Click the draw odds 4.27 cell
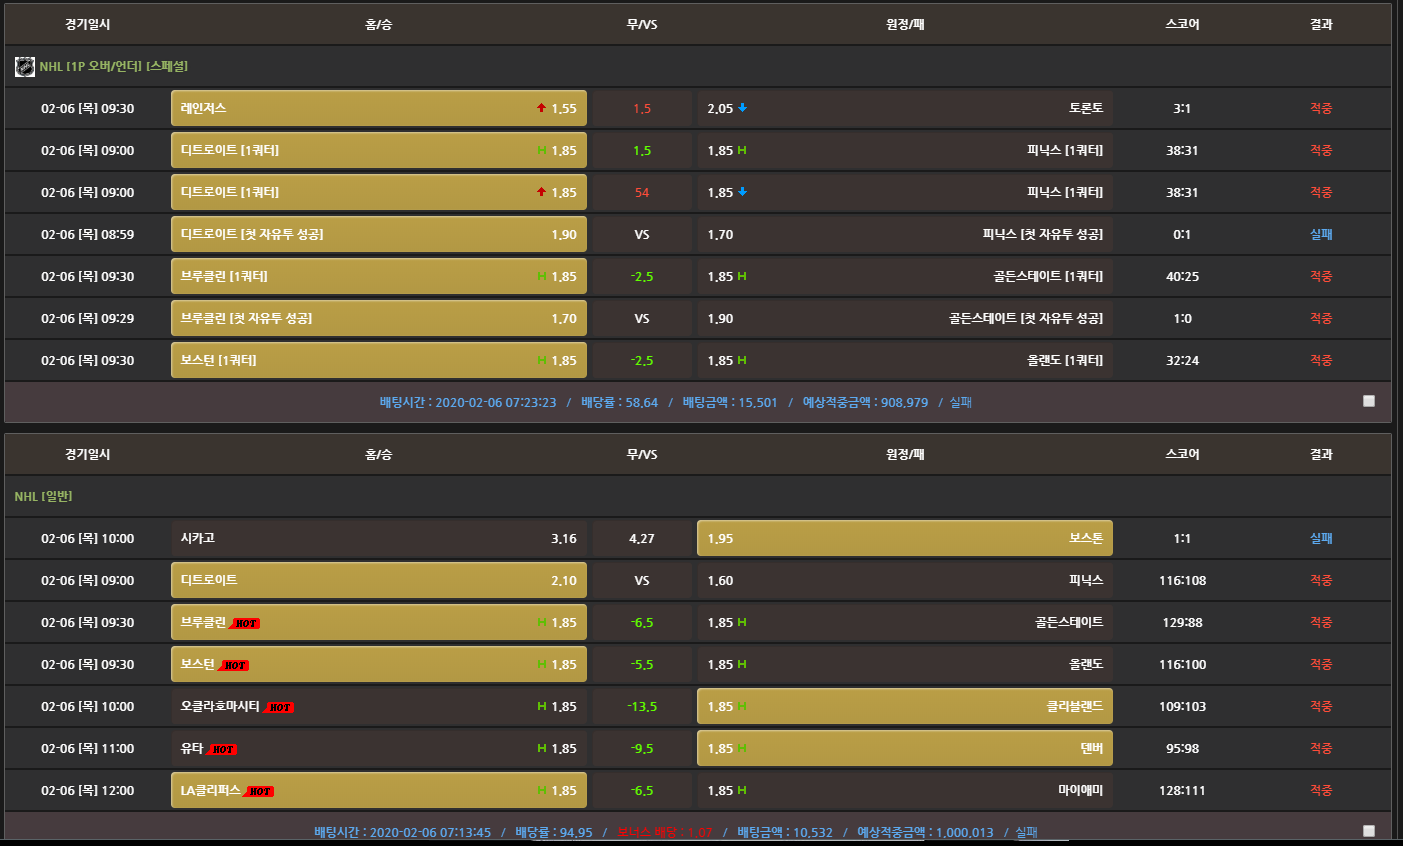 pyautogui.click(x=642, y=538)
